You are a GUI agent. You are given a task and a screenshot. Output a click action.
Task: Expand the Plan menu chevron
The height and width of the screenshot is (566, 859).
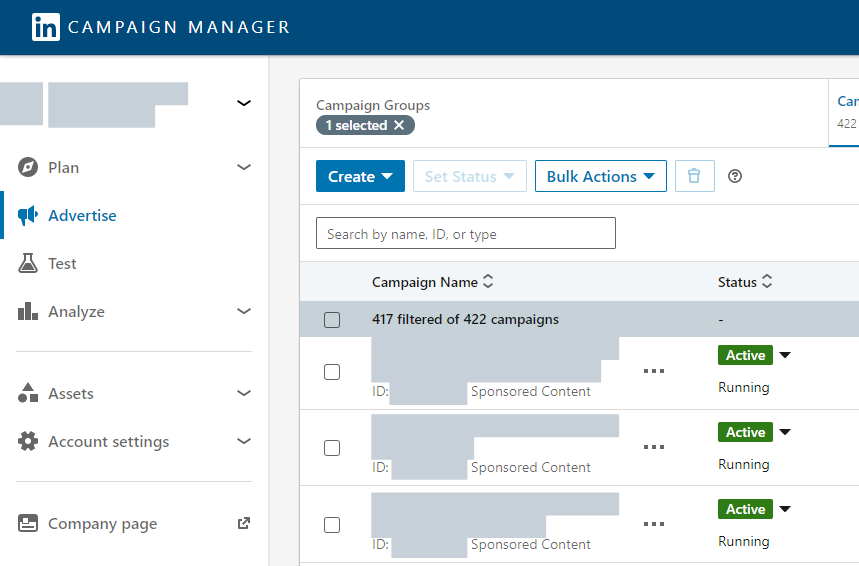(x=244, y=167)
